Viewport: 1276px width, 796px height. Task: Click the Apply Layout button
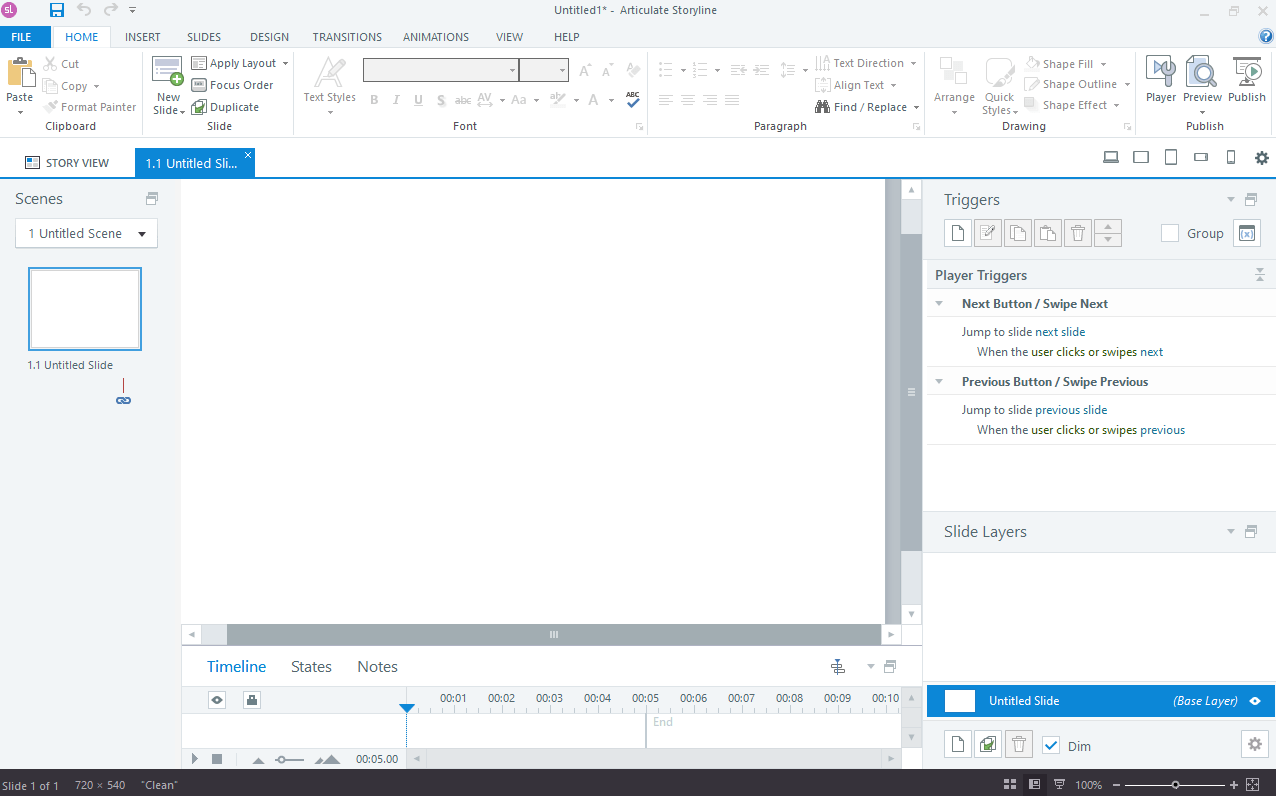tap(240, 62)
